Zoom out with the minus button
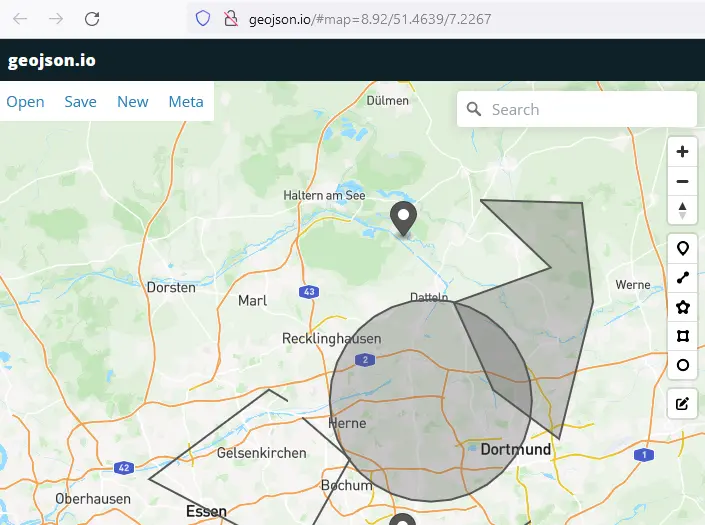Viewport: 705px width, 525px height. (682, 181)
